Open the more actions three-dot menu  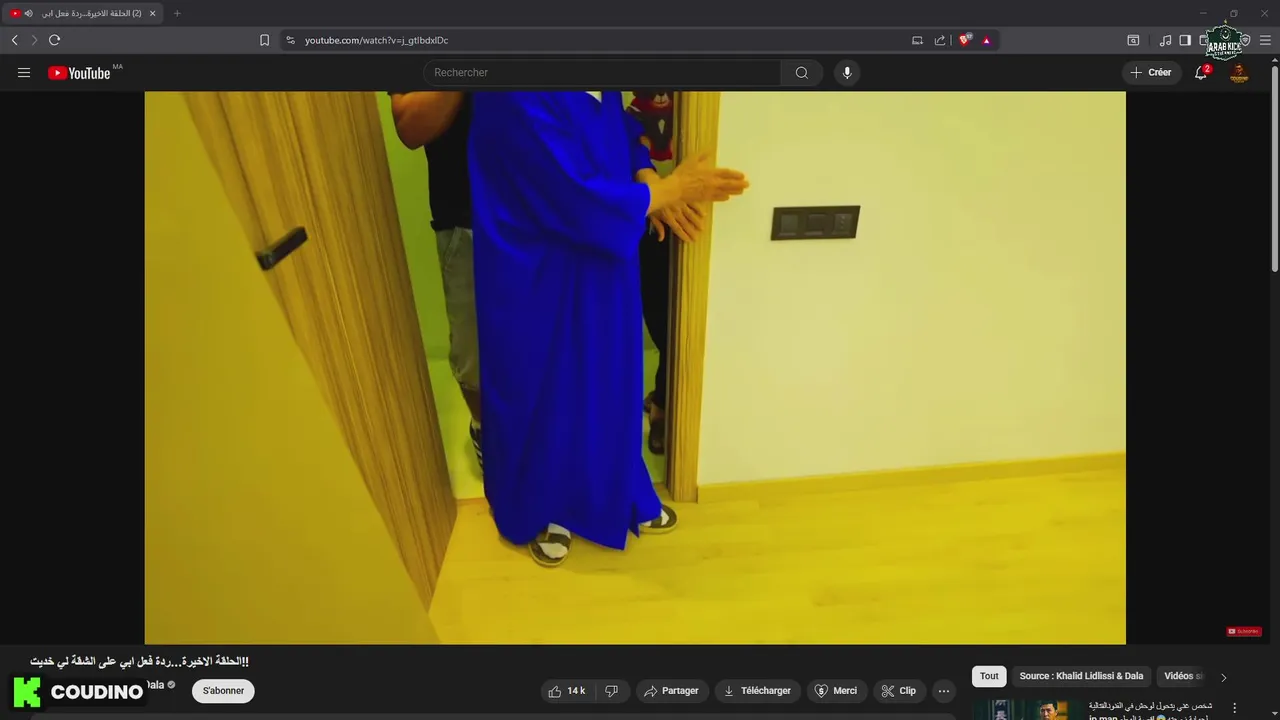click(944, 691)
